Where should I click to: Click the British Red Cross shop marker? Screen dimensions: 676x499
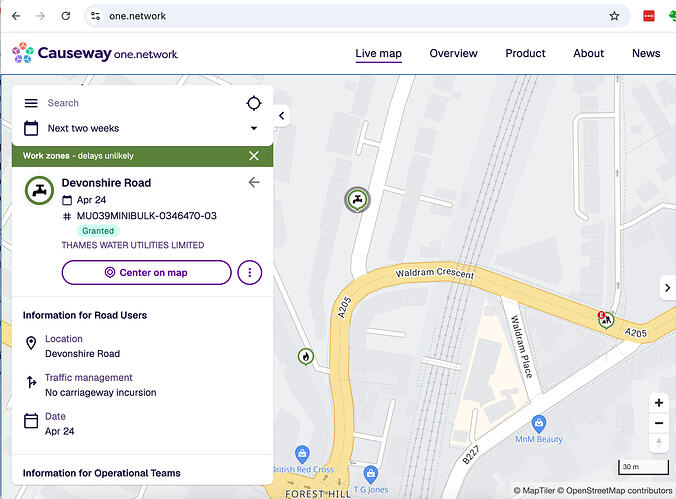(302, 454)
